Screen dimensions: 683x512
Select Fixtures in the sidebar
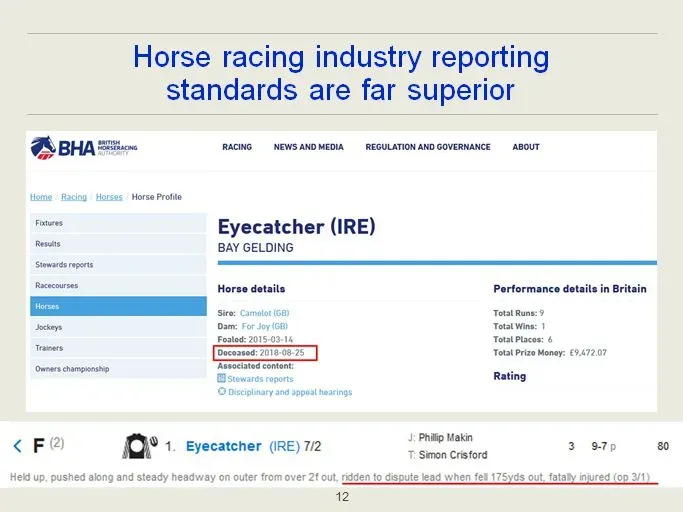[x=118, y=223]
